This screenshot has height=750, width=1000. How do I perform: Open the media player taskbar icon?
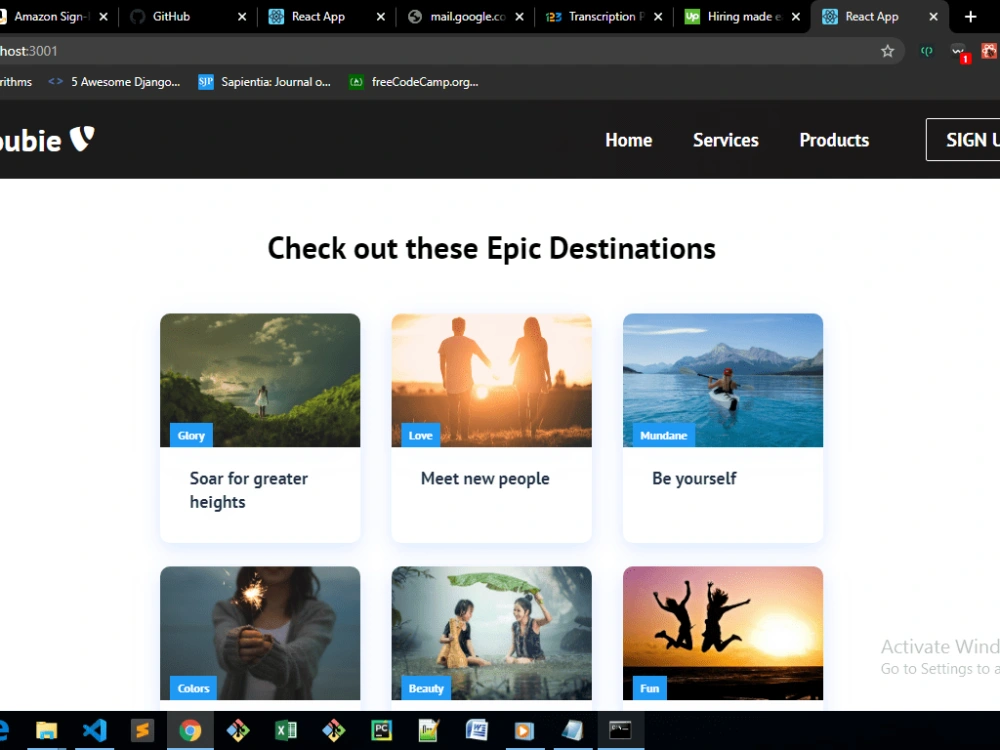coord(524,730)
